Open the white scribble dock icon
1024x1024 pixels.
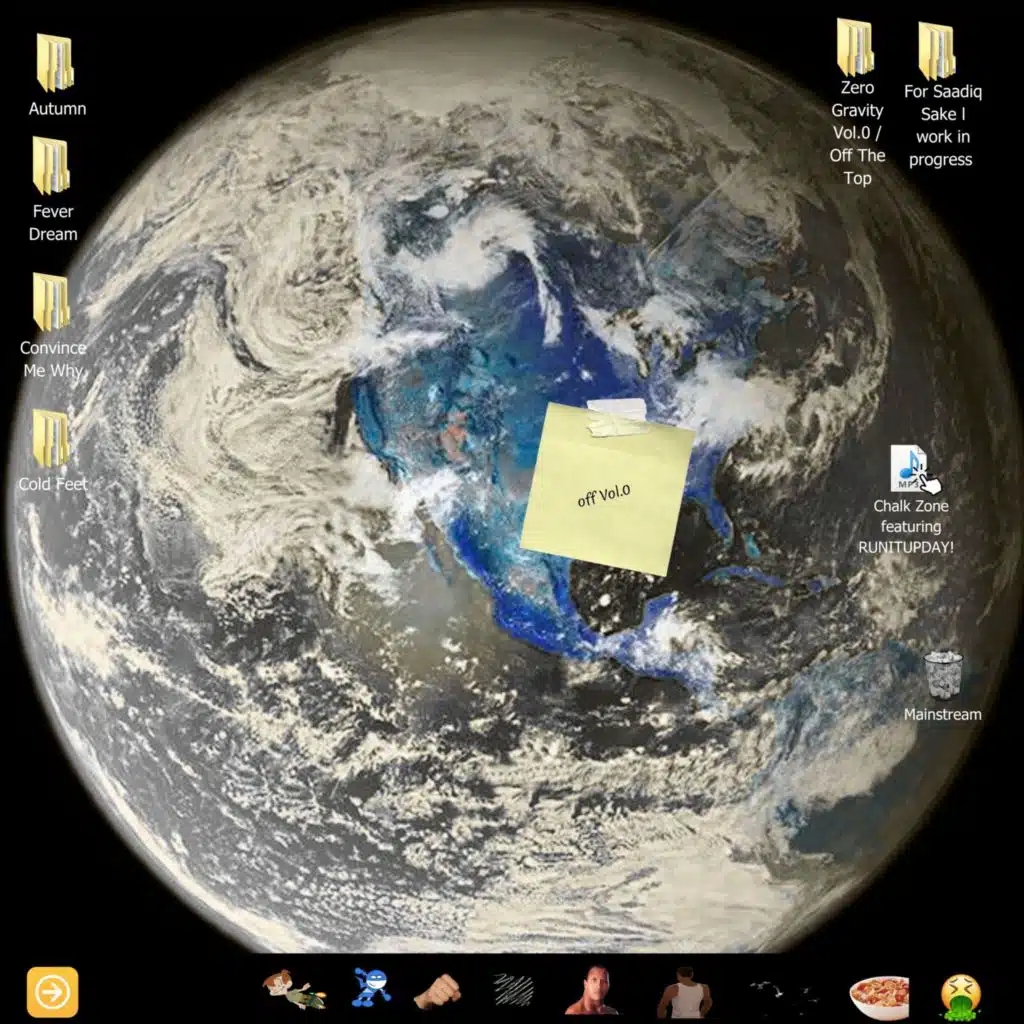(x=513, y=990)
